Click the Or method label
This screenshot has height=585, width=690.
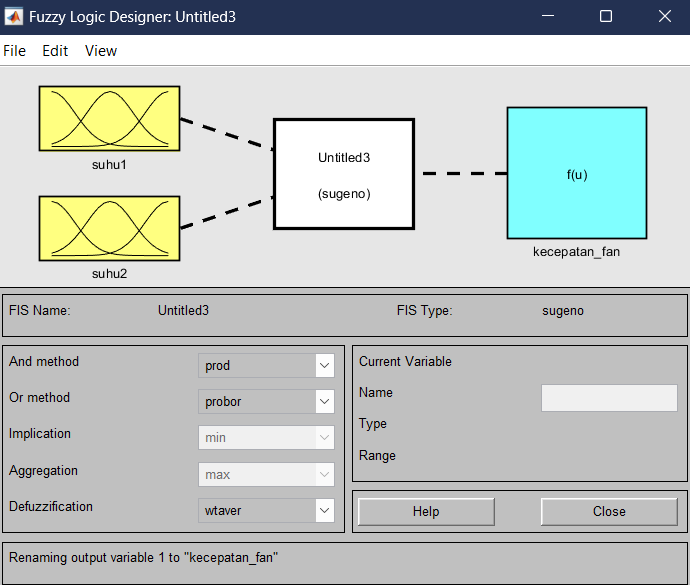point(40,397)
